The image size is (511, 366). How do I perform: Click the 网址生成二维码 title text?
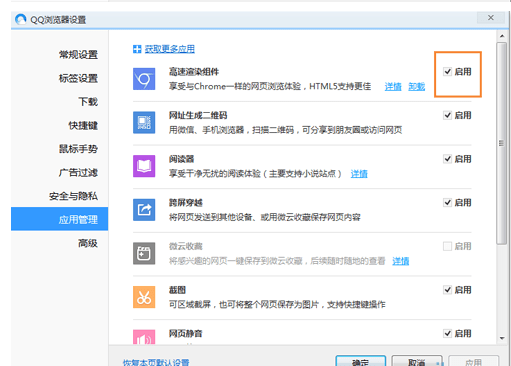coord(198,115)
